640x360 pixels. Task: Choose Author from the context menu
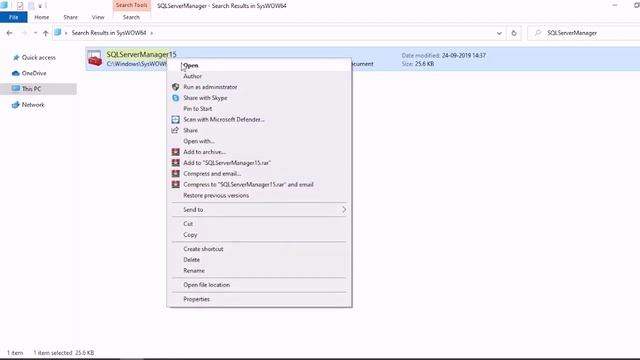pyautogui.click(x=259, y=76)
